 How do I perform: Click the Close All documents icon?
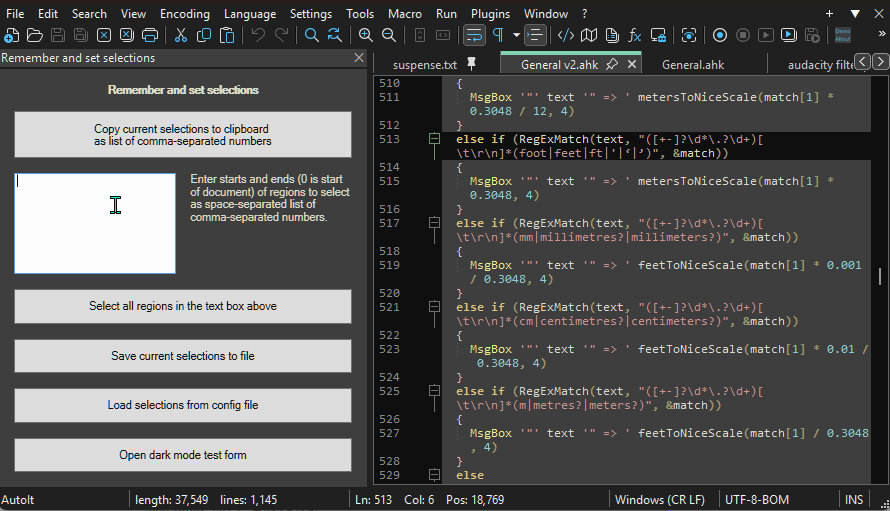[x=127, y=35]
